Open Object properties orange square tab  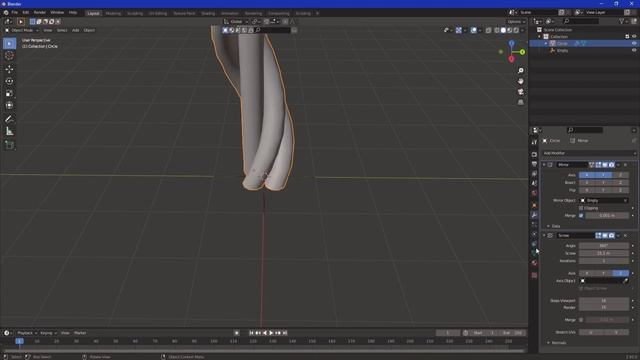[x=534, y=205]
